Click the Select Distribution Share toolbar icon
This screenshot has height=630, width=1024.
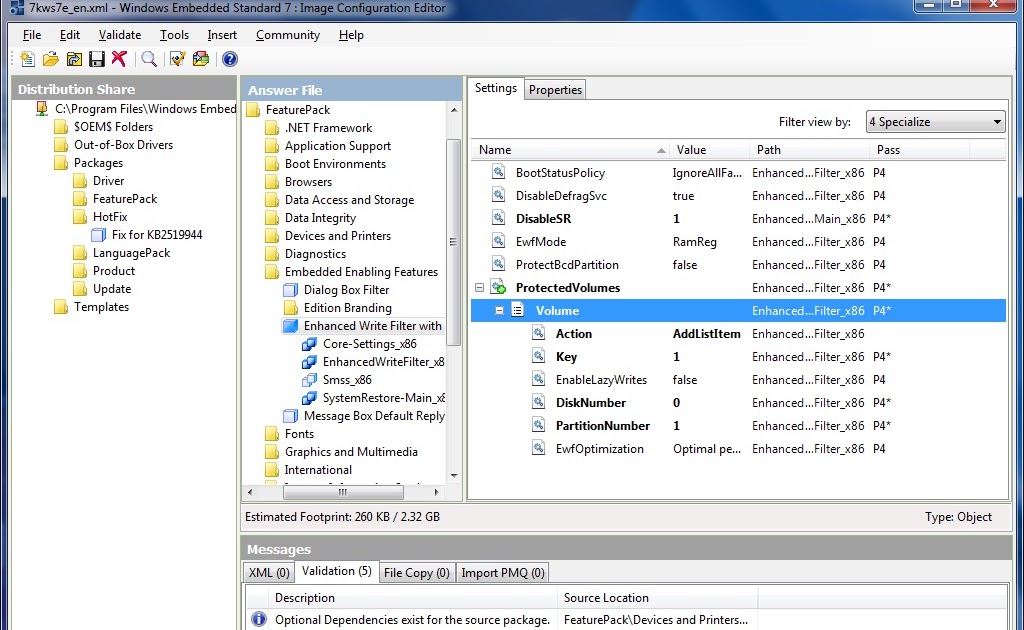pyautogui.click(x=74, y=59)
